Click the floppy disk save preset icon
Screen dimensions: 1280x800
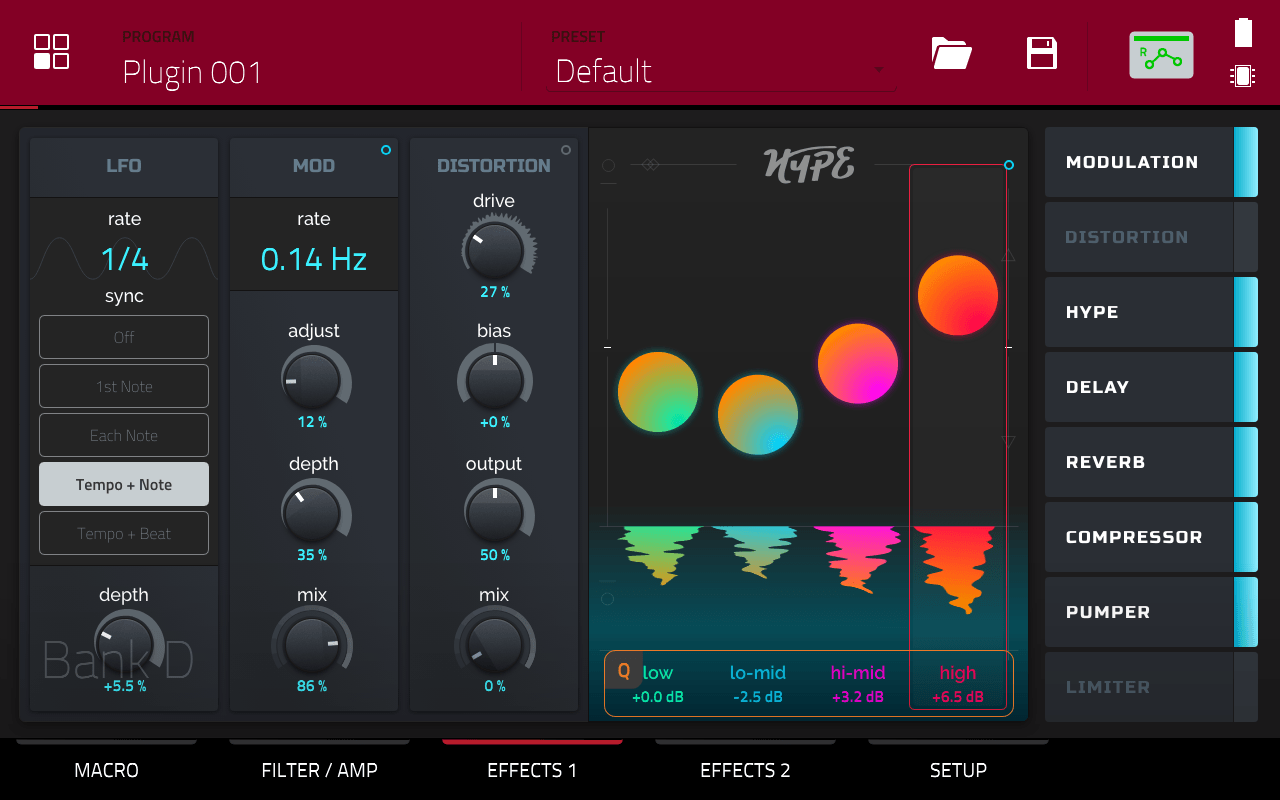(1042, 53)
